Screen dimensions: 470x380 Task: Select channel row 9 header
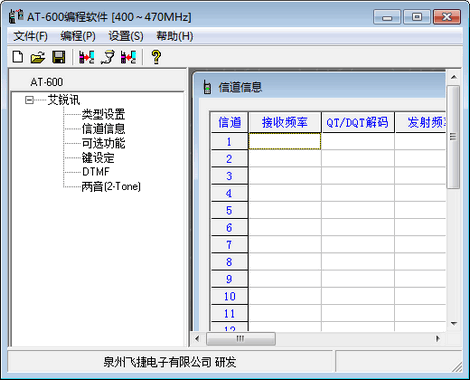pyautogui.click(x=229, y=279)
